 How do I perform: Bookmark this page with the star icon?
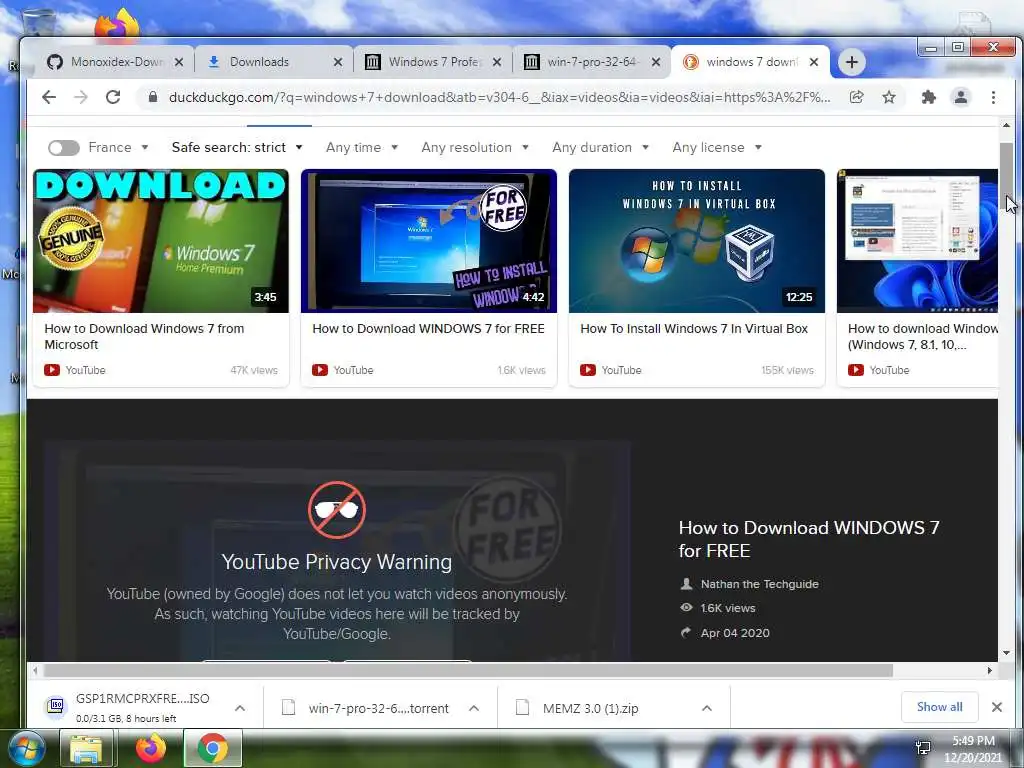tap(889, 97)
